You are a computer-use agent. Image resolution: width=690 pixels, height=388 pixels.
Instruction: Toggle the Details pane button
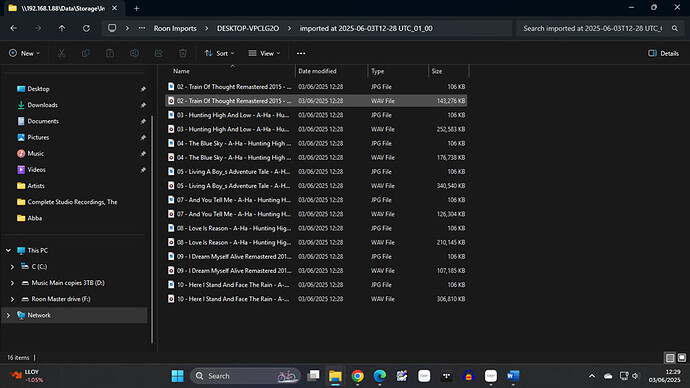(663, 53)
